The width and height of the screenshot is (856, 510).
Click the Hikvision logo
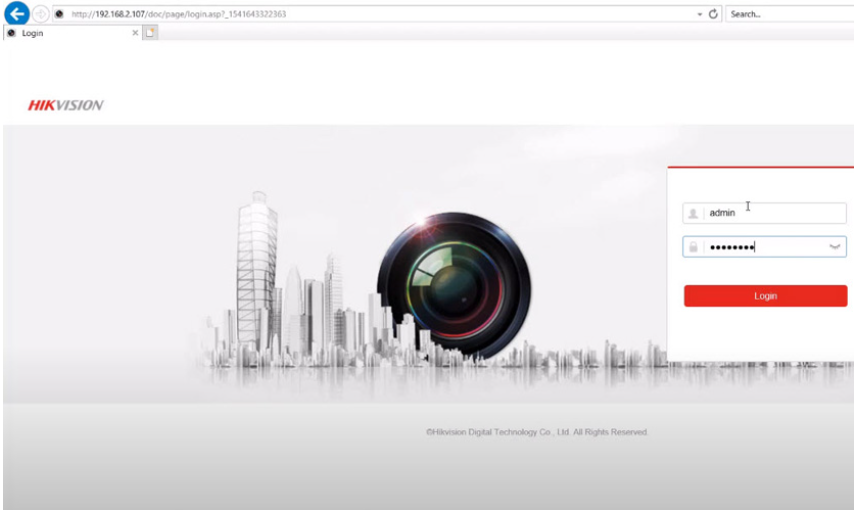coord(65,105)
